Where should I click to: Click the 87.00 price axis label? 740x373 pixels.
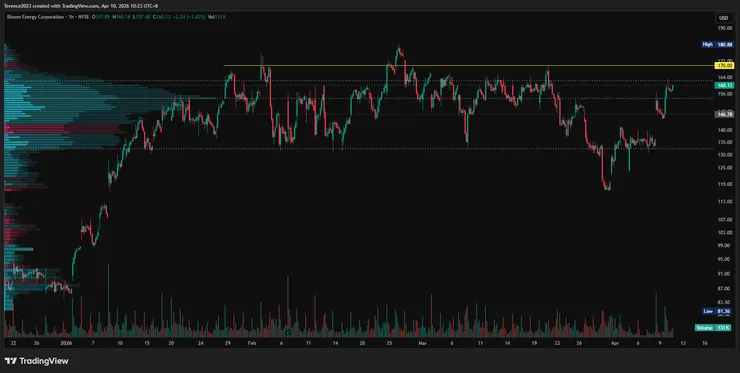[723, 288]
